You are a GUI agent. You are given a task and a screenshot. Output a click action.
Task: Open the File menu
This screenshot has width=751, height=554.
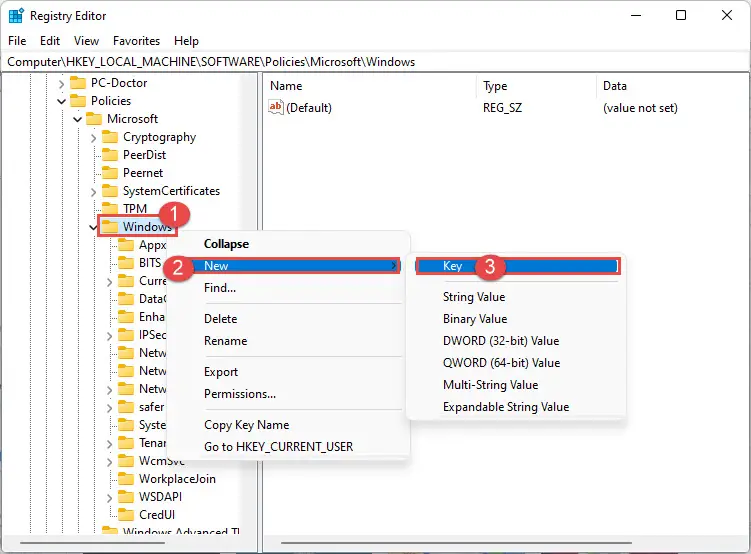click(x=17, y=41)
